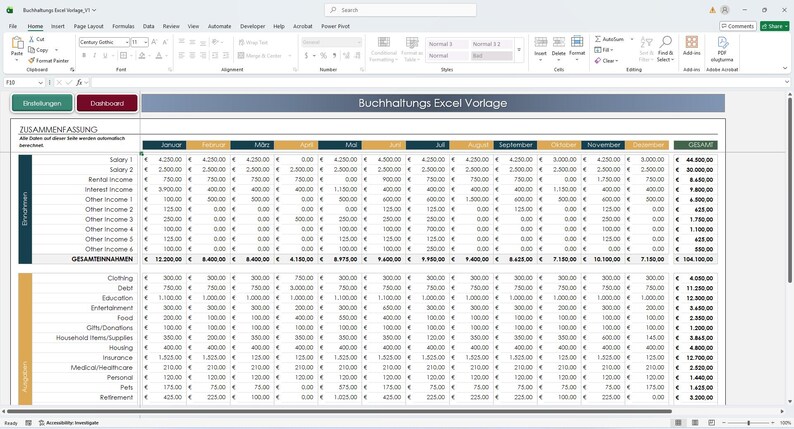This screenshot has width=794, height=429.
Task: Open Conditional Formatting in Styles group
Action: (384, 49)
